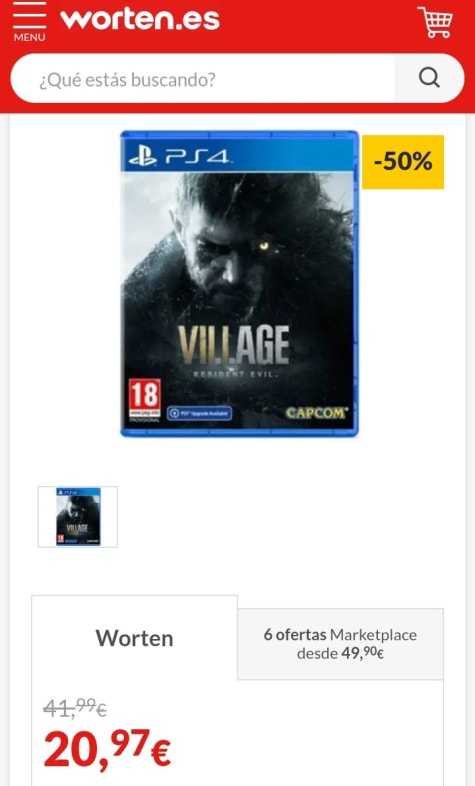Open the shopping cart
Screen dimensions: 475x786
click(x=435, y=22)
